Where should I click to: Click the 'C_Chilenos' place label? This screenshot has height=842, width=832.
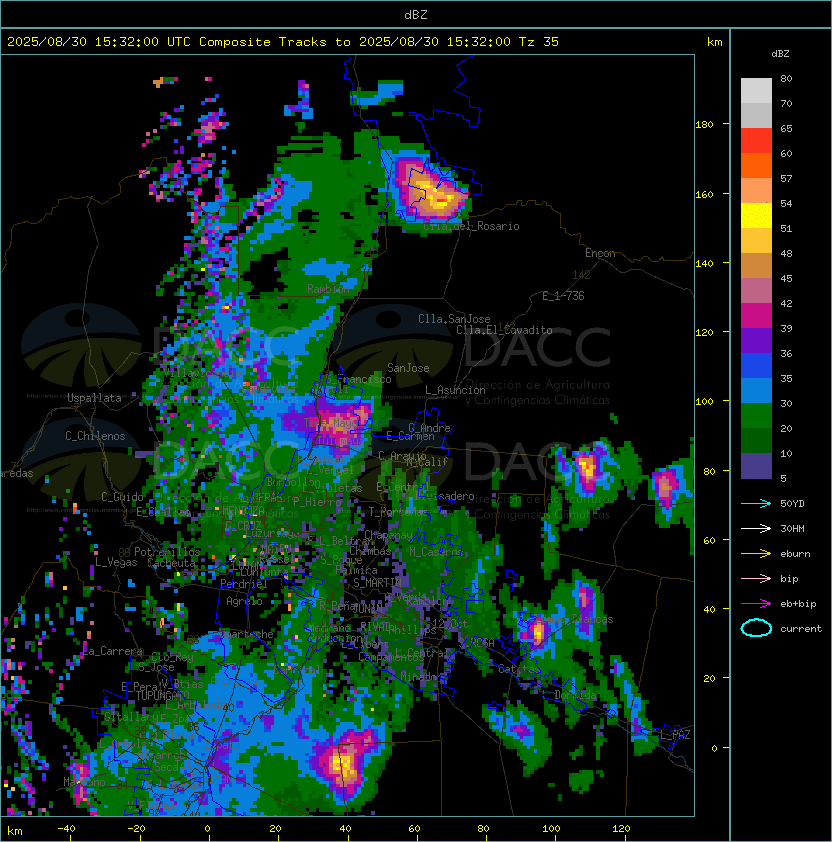(x=95, y=436)
